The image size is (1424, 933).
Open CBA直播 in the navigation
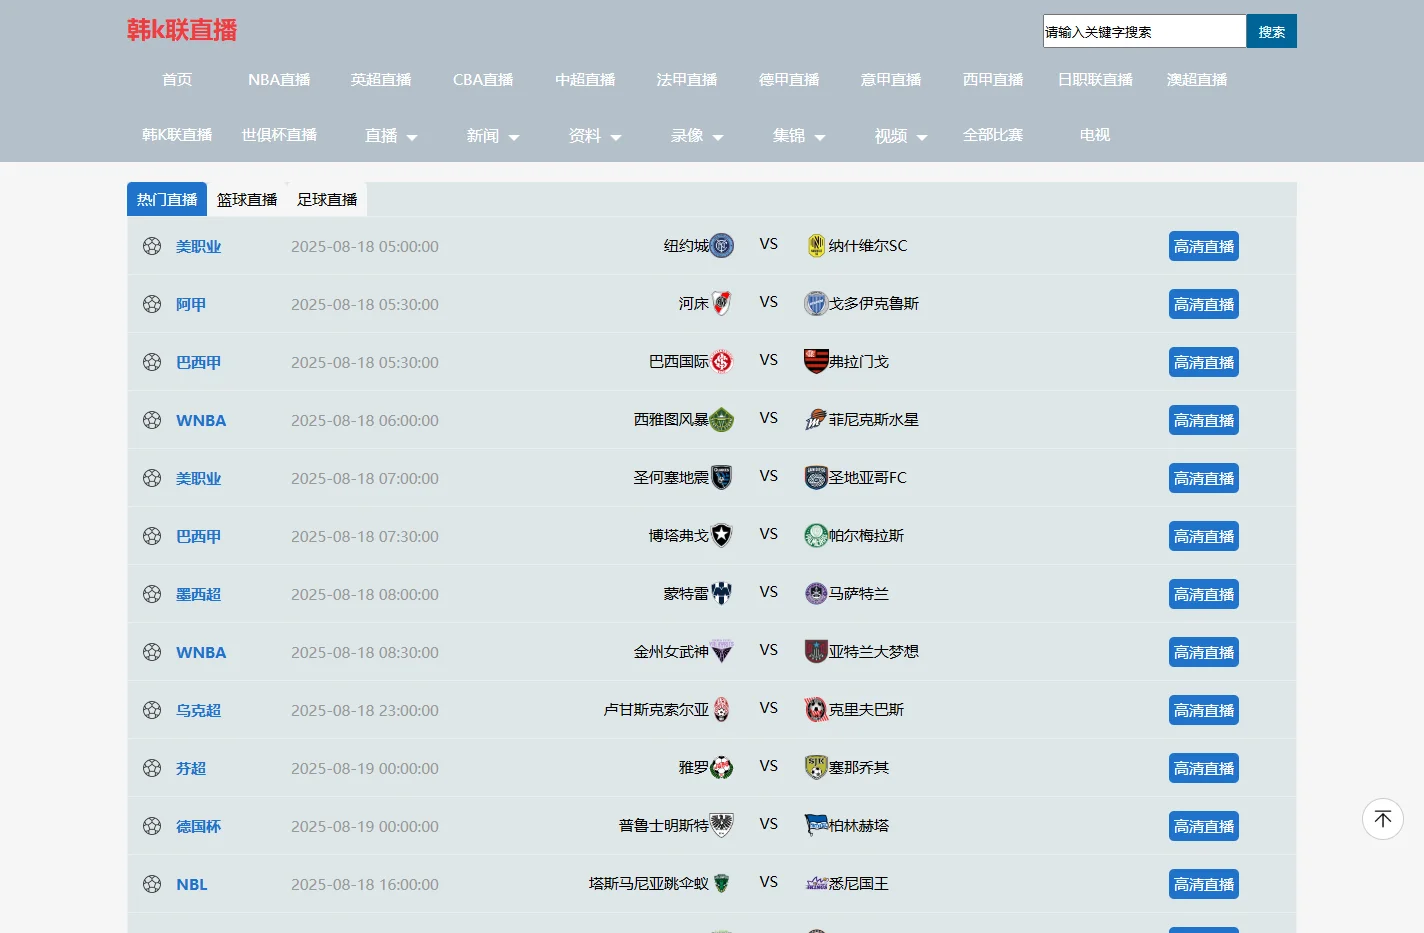[x=483, y=80]
